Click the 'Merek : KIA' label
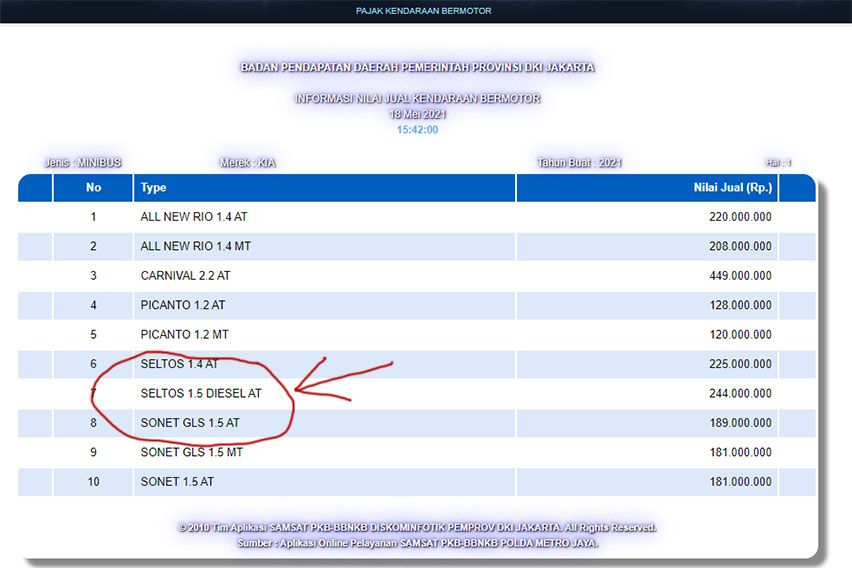The height and width of the screenshot is (568, 852). 247,162
